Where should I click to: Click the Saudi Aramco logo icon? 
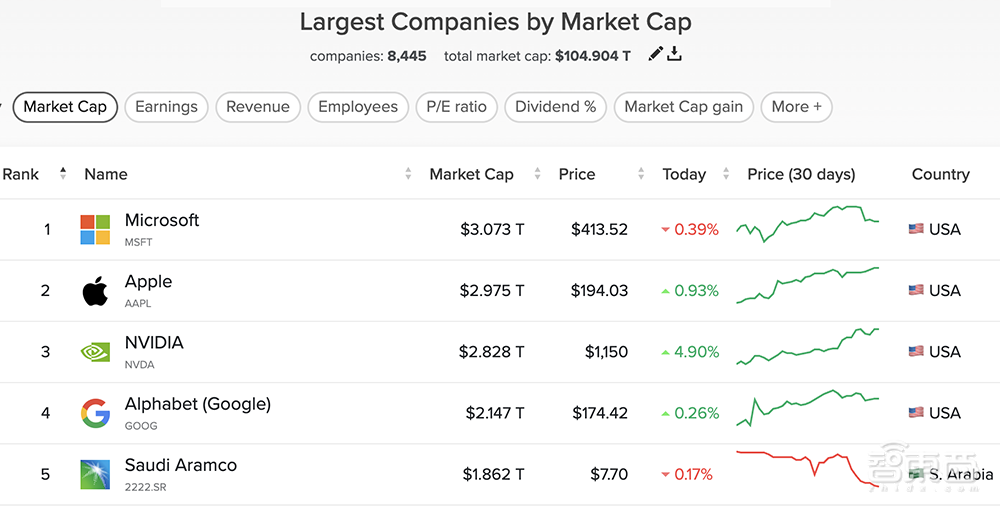click(x=95, y=474)
